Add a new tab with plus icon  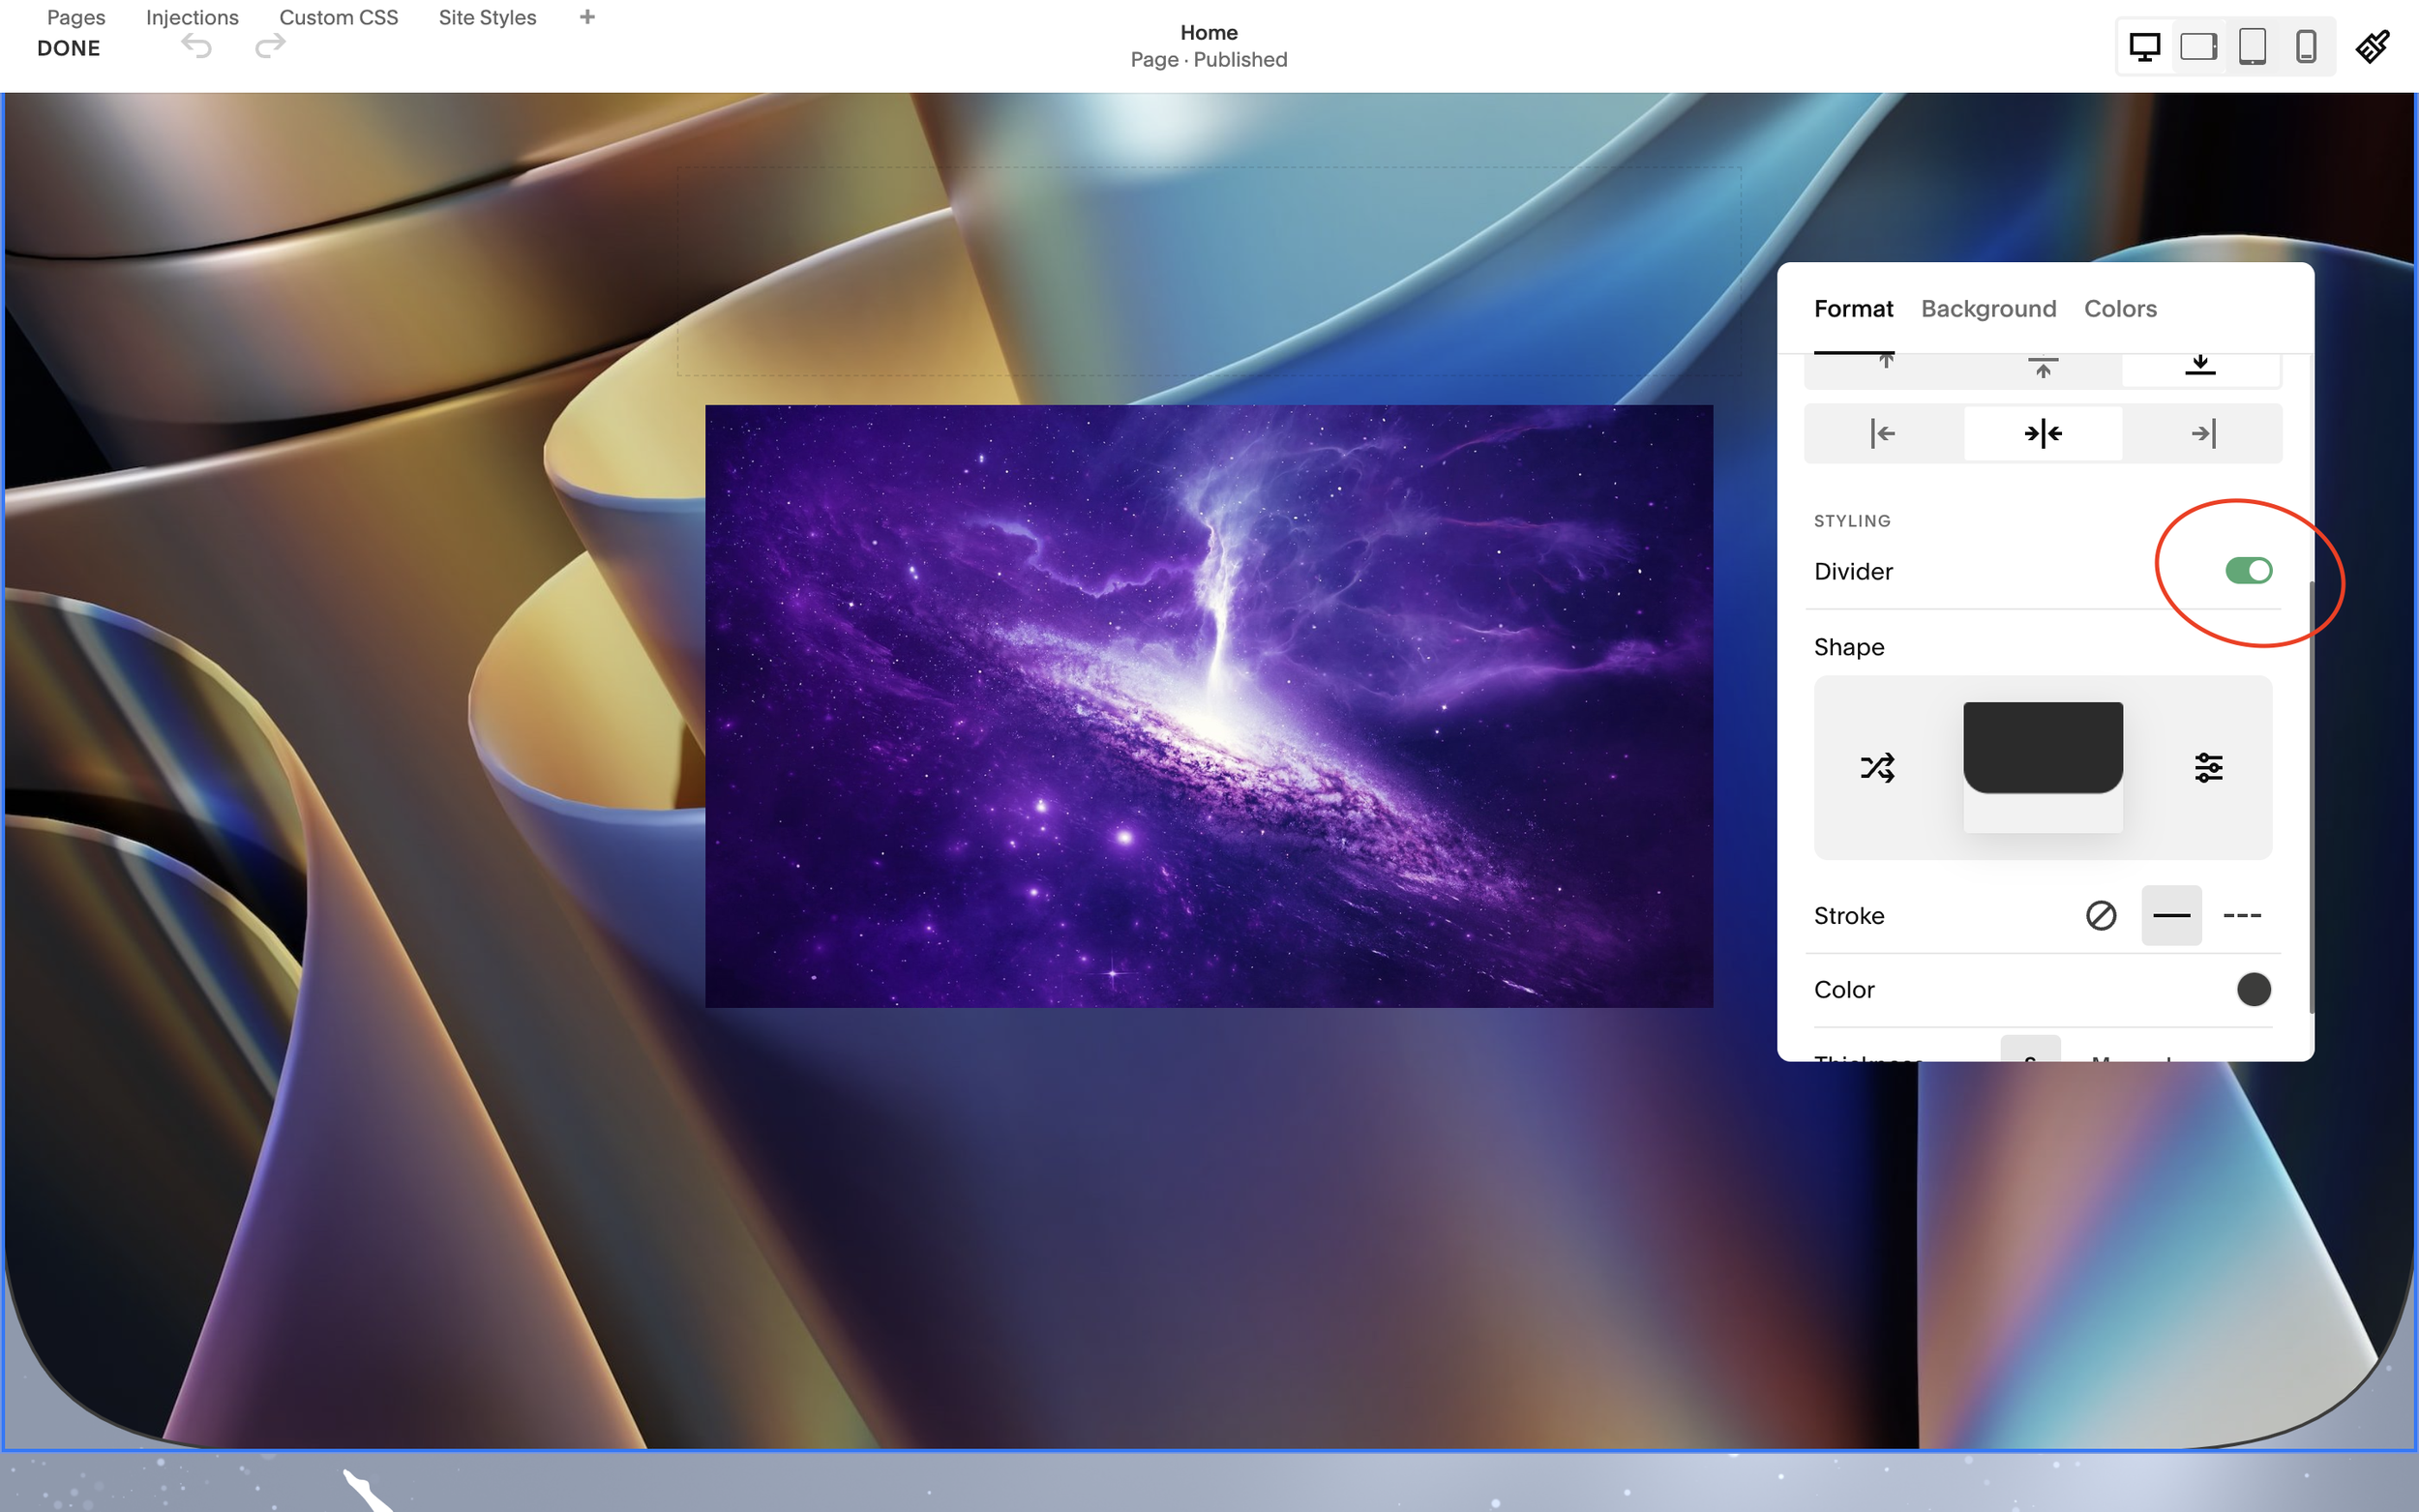click(587, 17)
